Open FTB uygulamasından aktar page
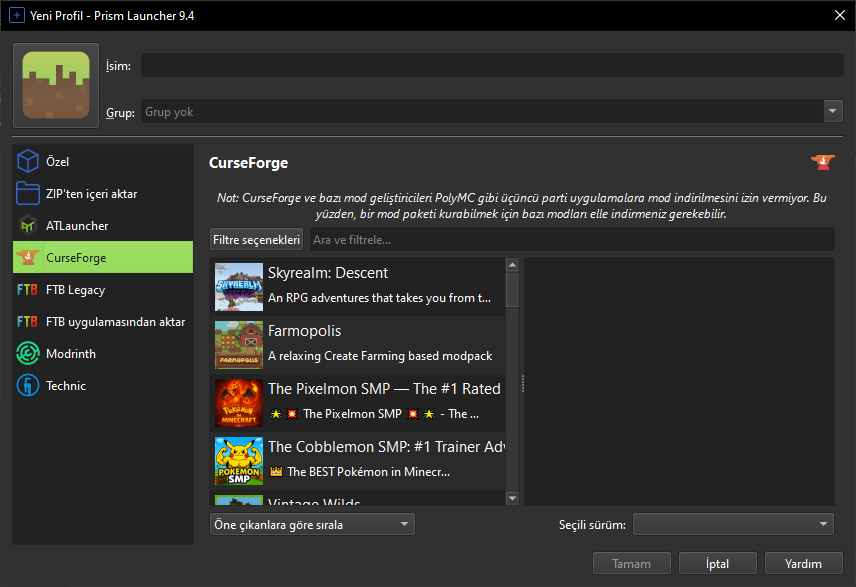Viewport: 856px width, 587px height. [x=103, y=322]
